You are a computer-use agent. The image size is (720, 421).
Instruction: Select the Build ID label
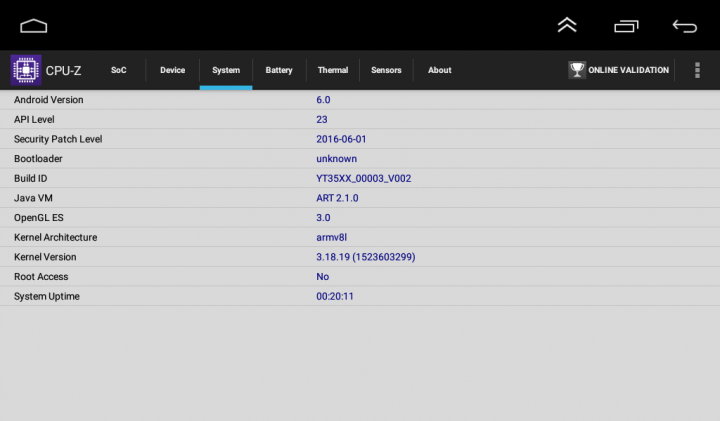pos(30,179)
